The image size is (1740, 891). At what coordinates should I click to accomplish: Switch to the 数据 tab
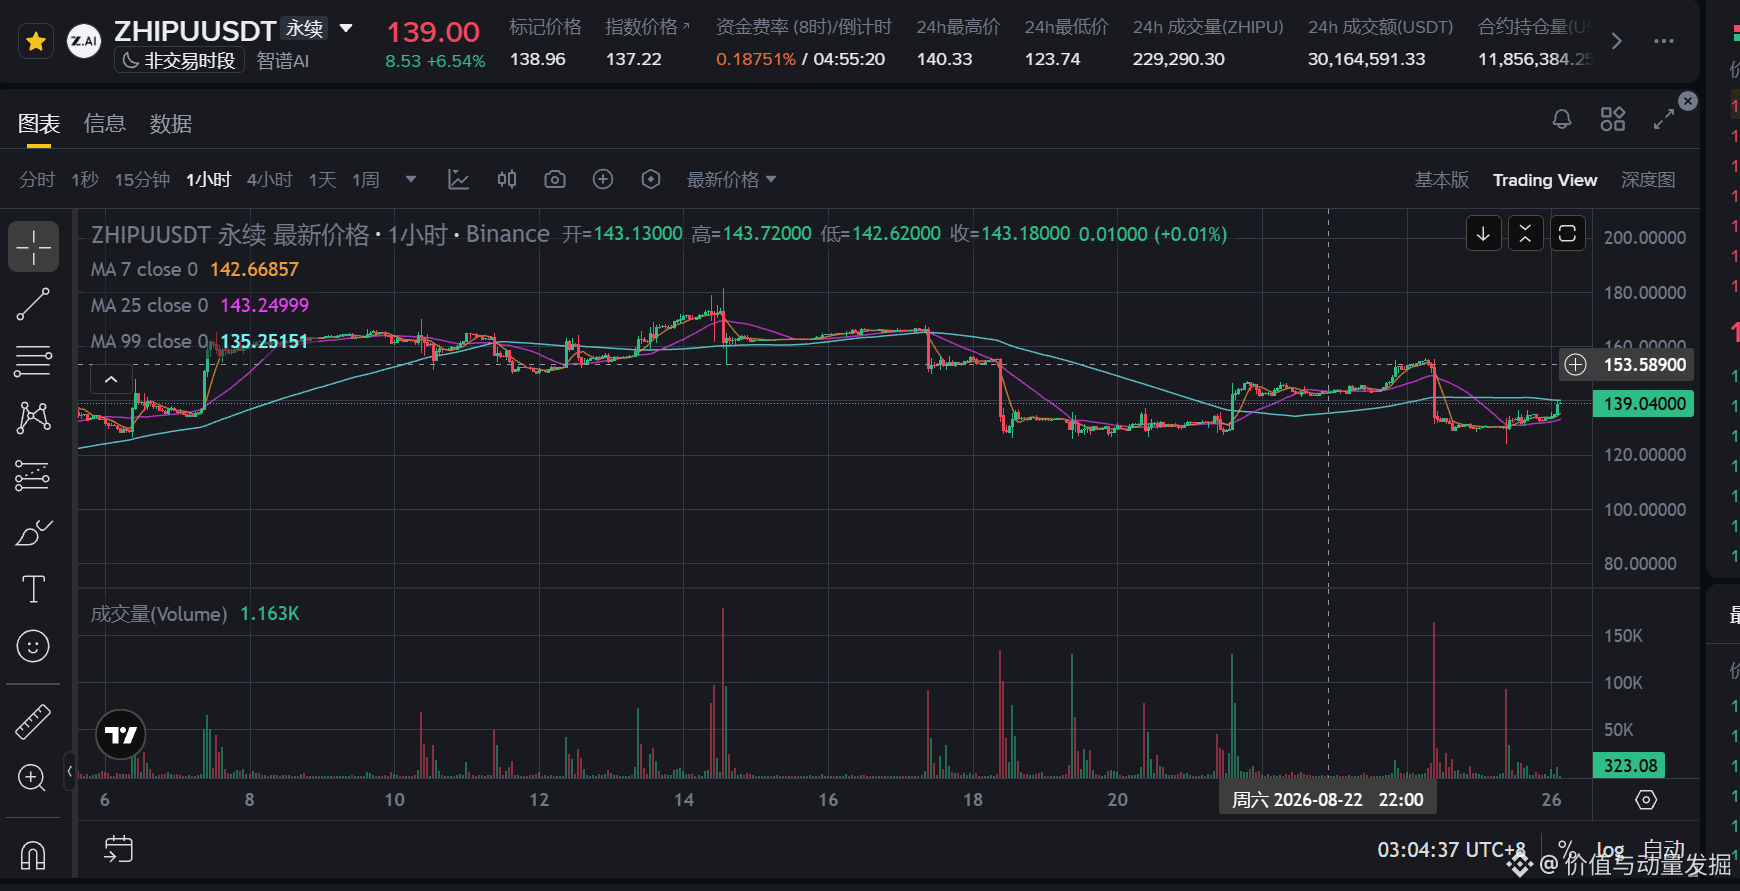pos(171,123)
